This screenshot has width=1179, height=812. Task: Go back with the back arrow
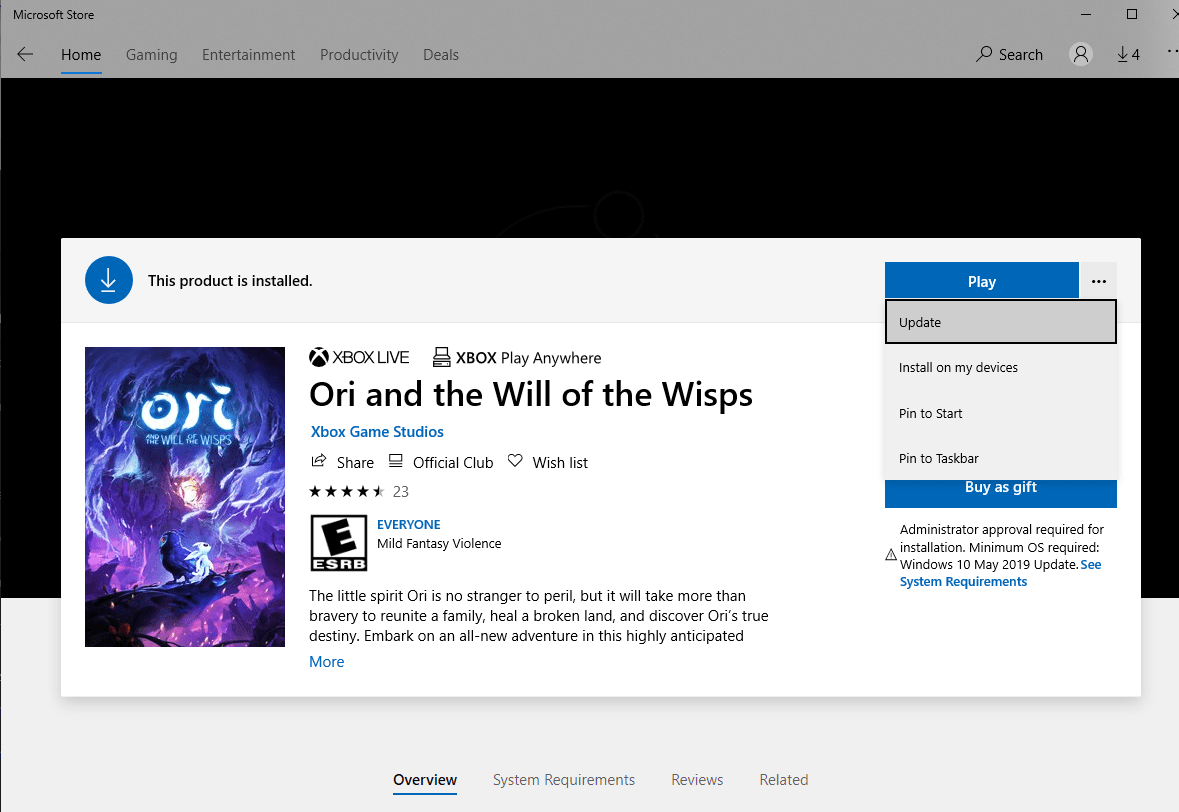pos(25,54)
